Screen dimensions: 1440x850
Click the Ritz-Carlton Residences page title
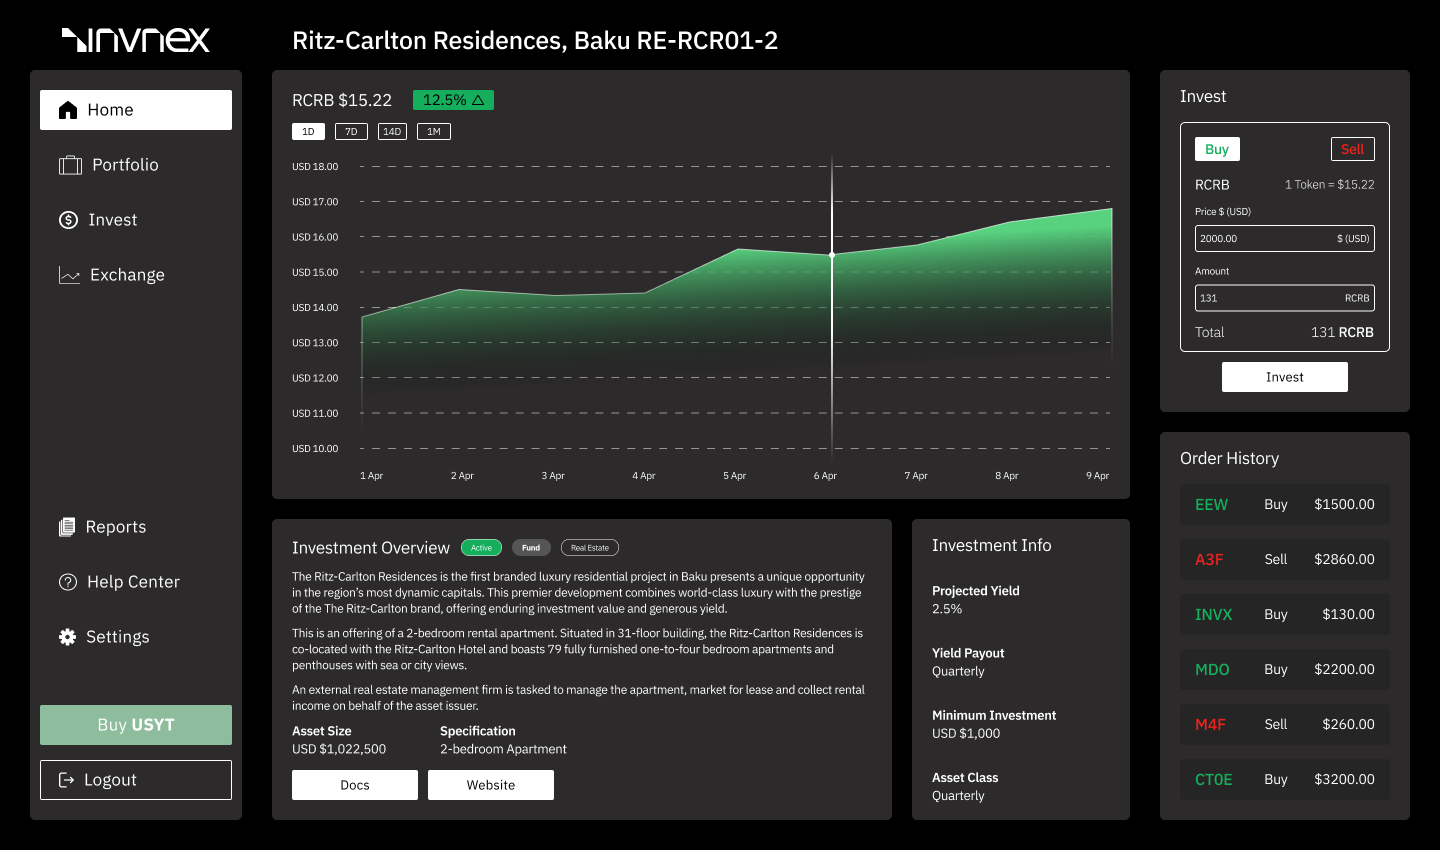tap(535, 40)
